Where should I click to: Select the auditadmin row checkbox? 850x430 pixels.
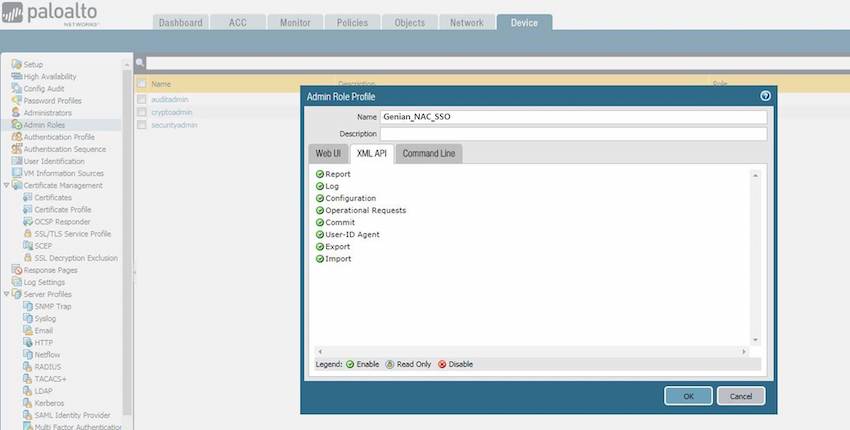pos(142,100)
